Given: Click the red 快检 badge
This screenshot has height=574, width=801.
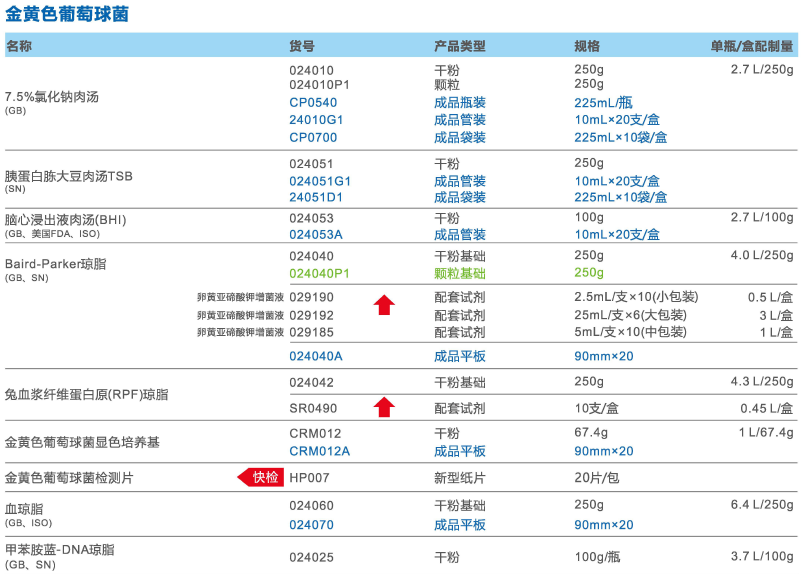Looking at the screenshot, I should coord(261,477).
